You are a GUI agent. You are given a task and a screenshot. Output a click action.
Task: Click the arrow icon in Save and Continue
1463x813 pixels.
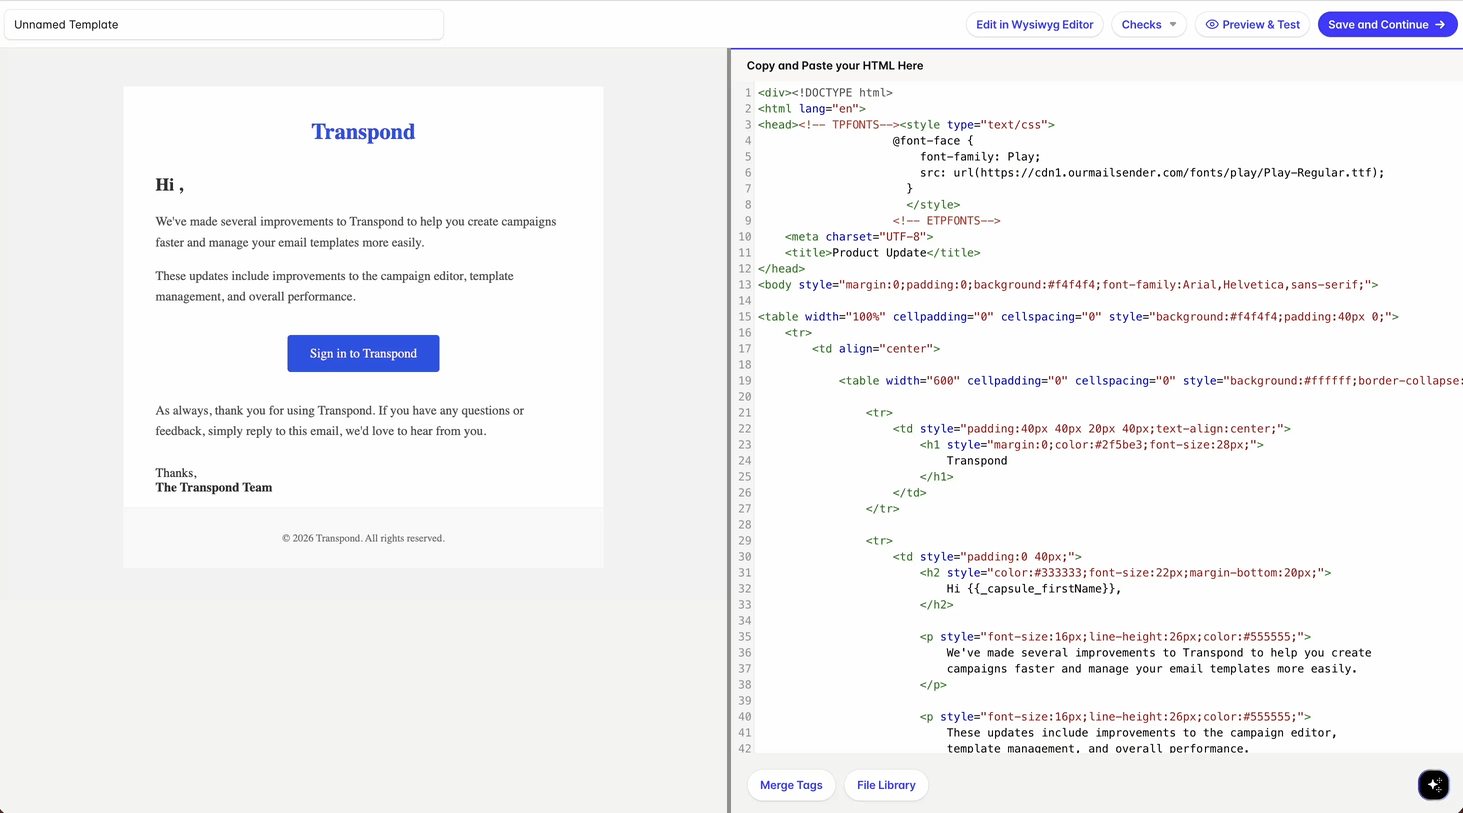1440,25
